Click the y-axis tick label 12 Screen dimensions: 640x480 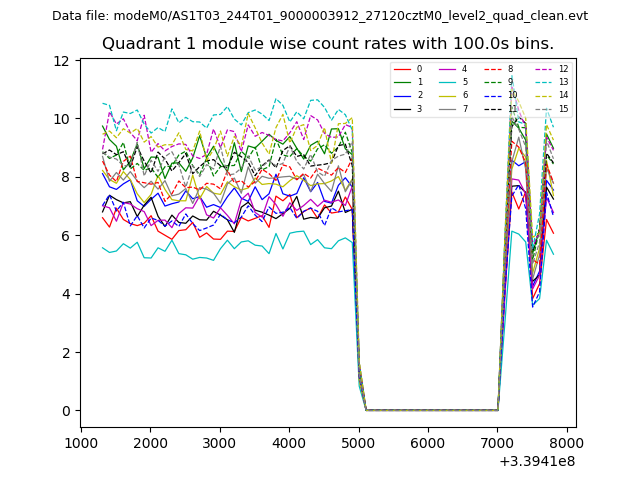click(x=61, y=61)
